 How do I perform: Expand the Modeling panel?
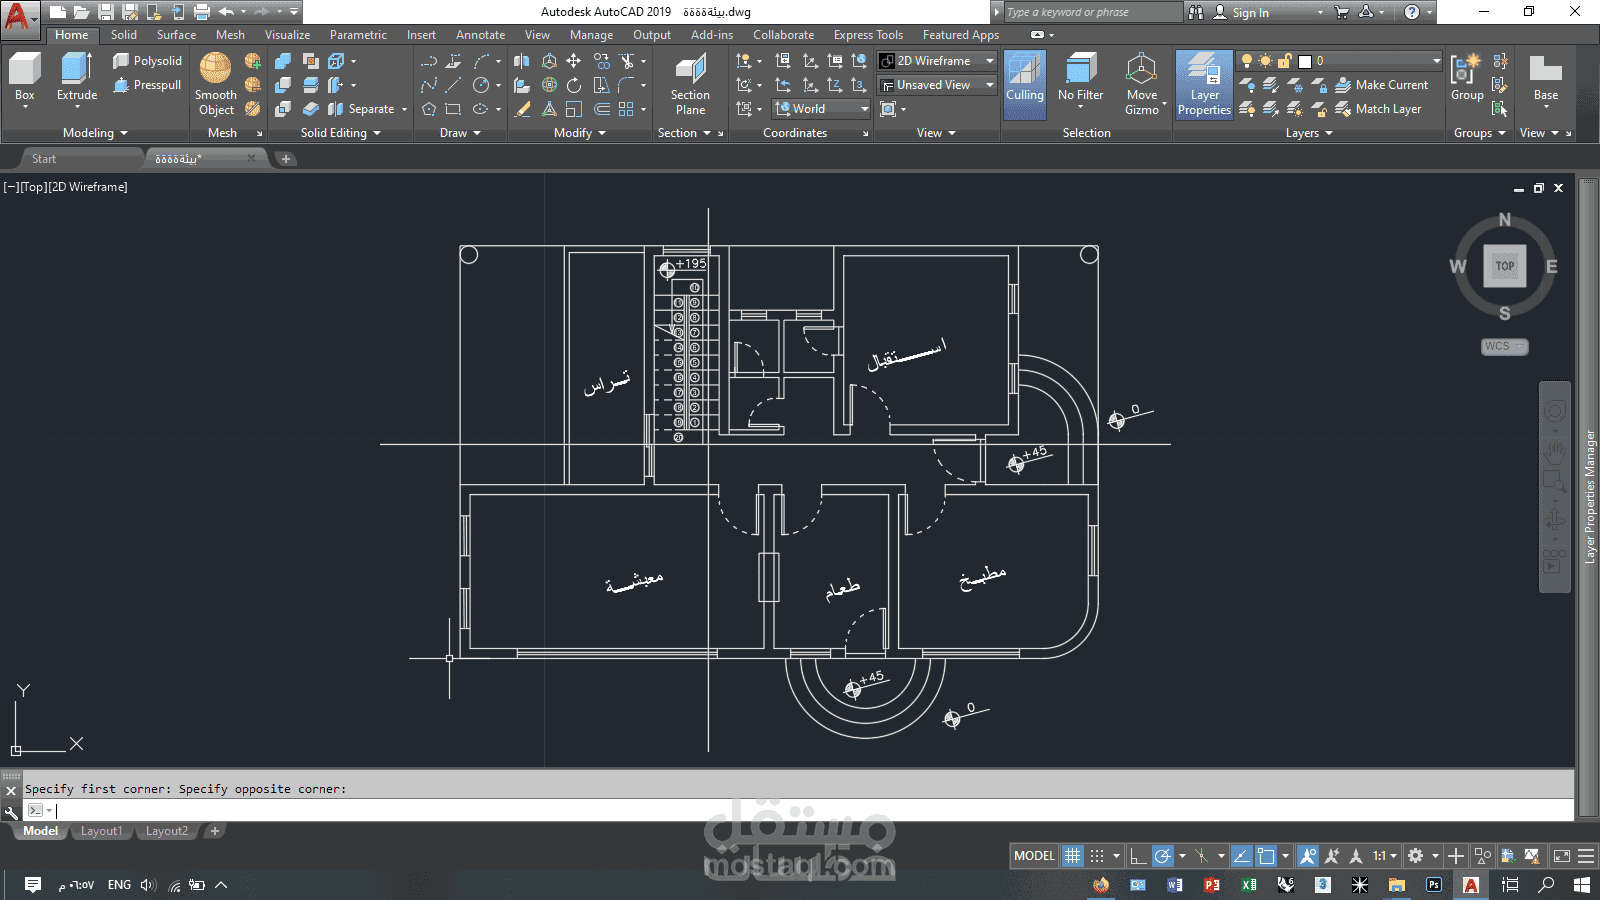(x=95, y=133)
